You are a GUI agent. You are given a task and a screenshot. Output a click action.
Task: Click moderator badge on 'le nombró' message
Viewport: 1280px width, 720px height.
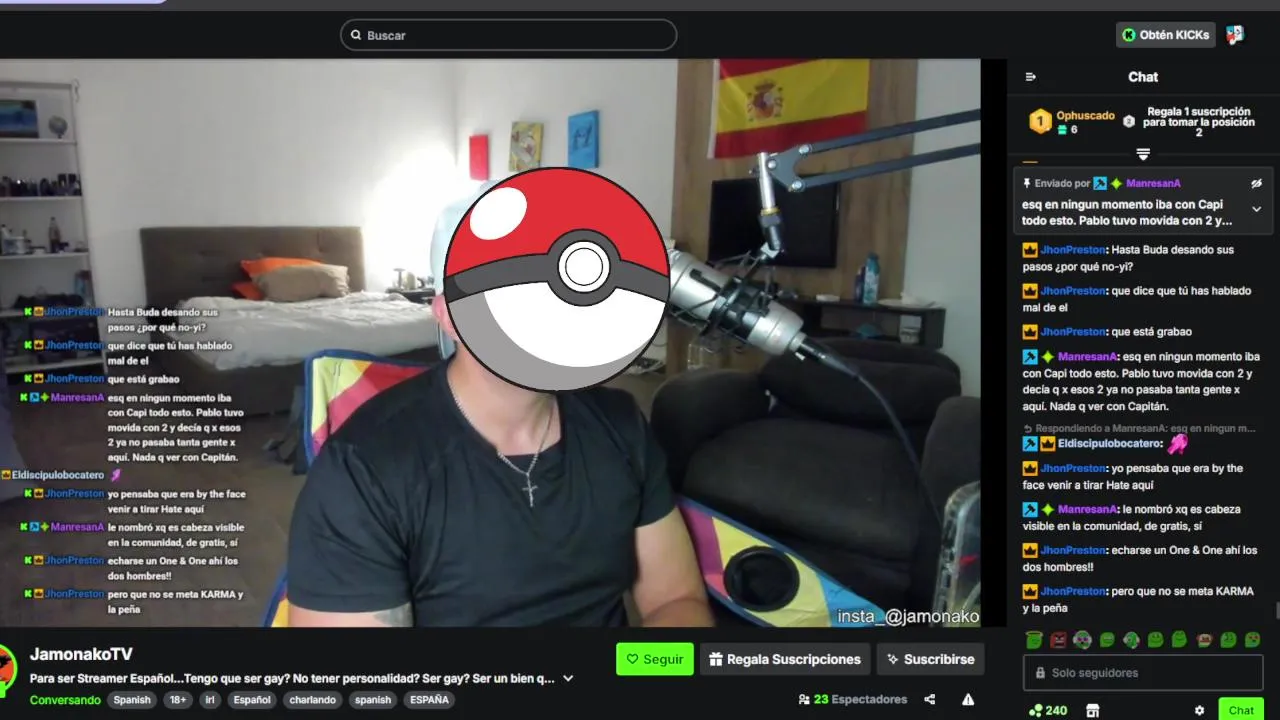1029,509
